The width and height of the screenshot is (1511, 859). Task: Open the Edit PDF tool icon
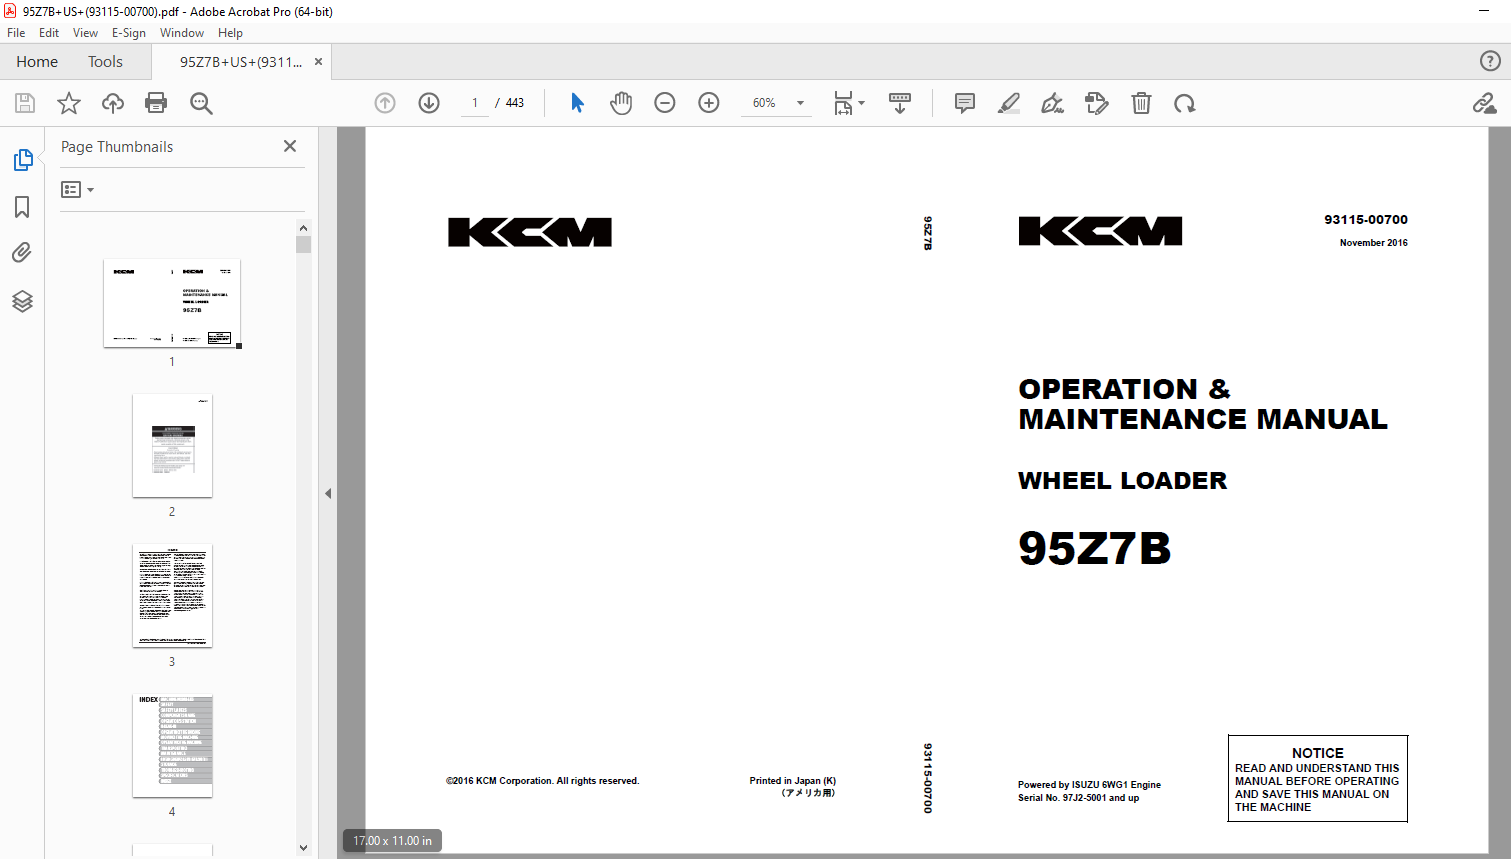[1097, 103]
